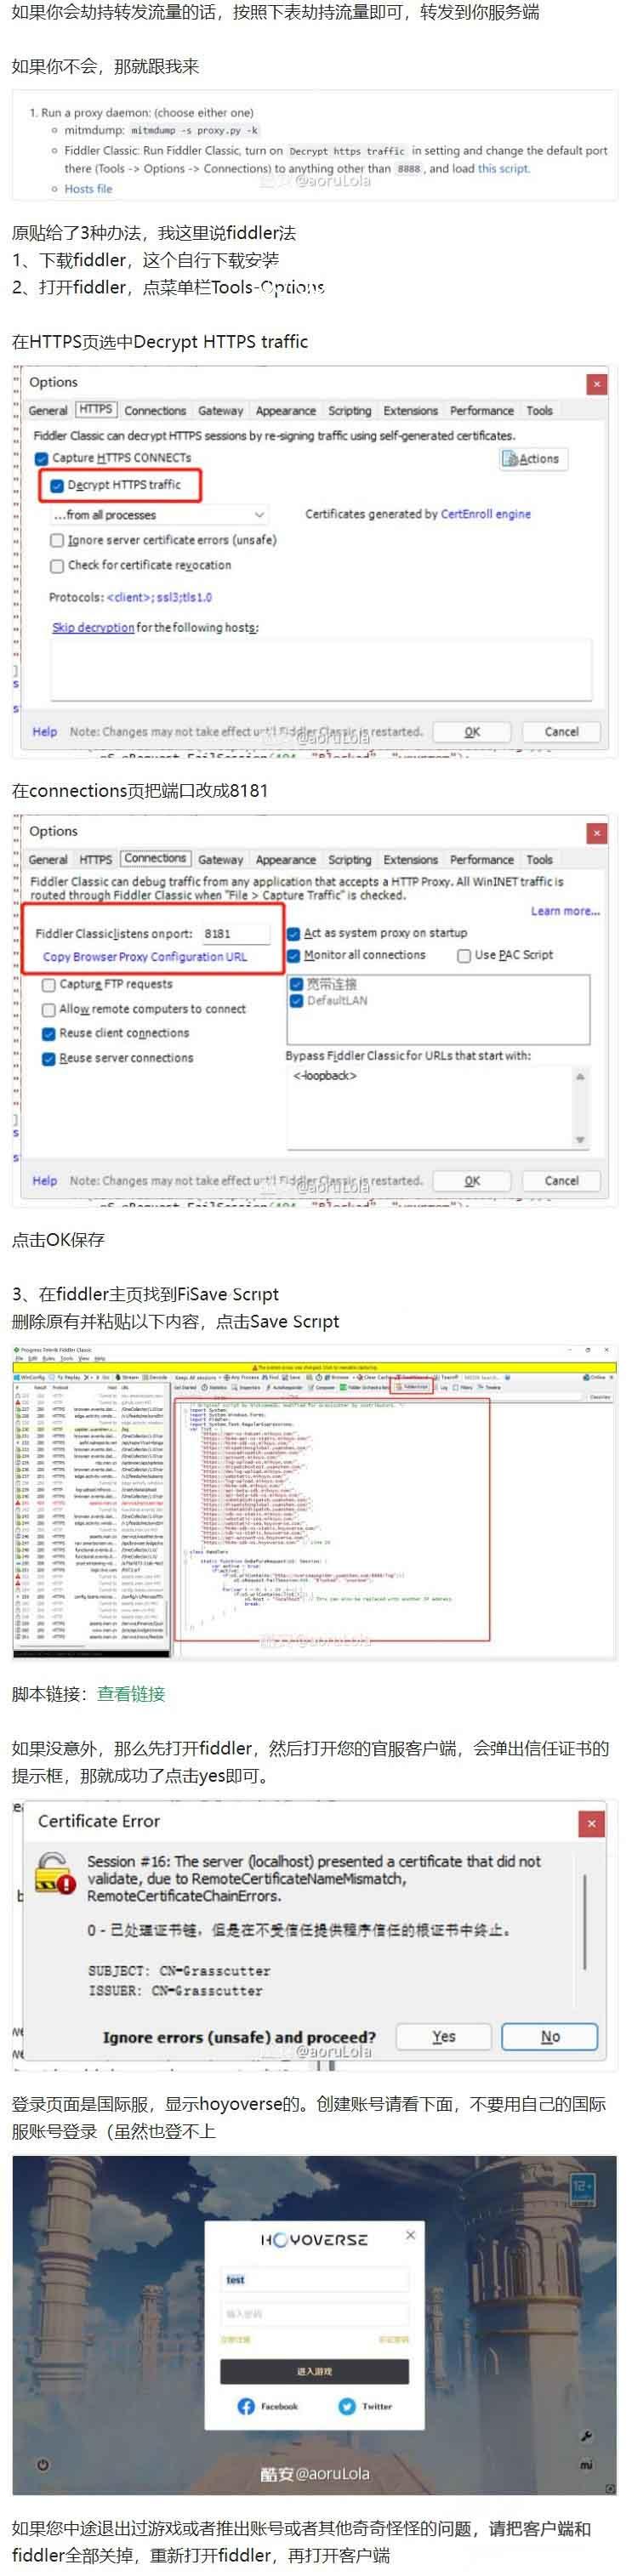Click the Skip decryption link

coord(93,628)
